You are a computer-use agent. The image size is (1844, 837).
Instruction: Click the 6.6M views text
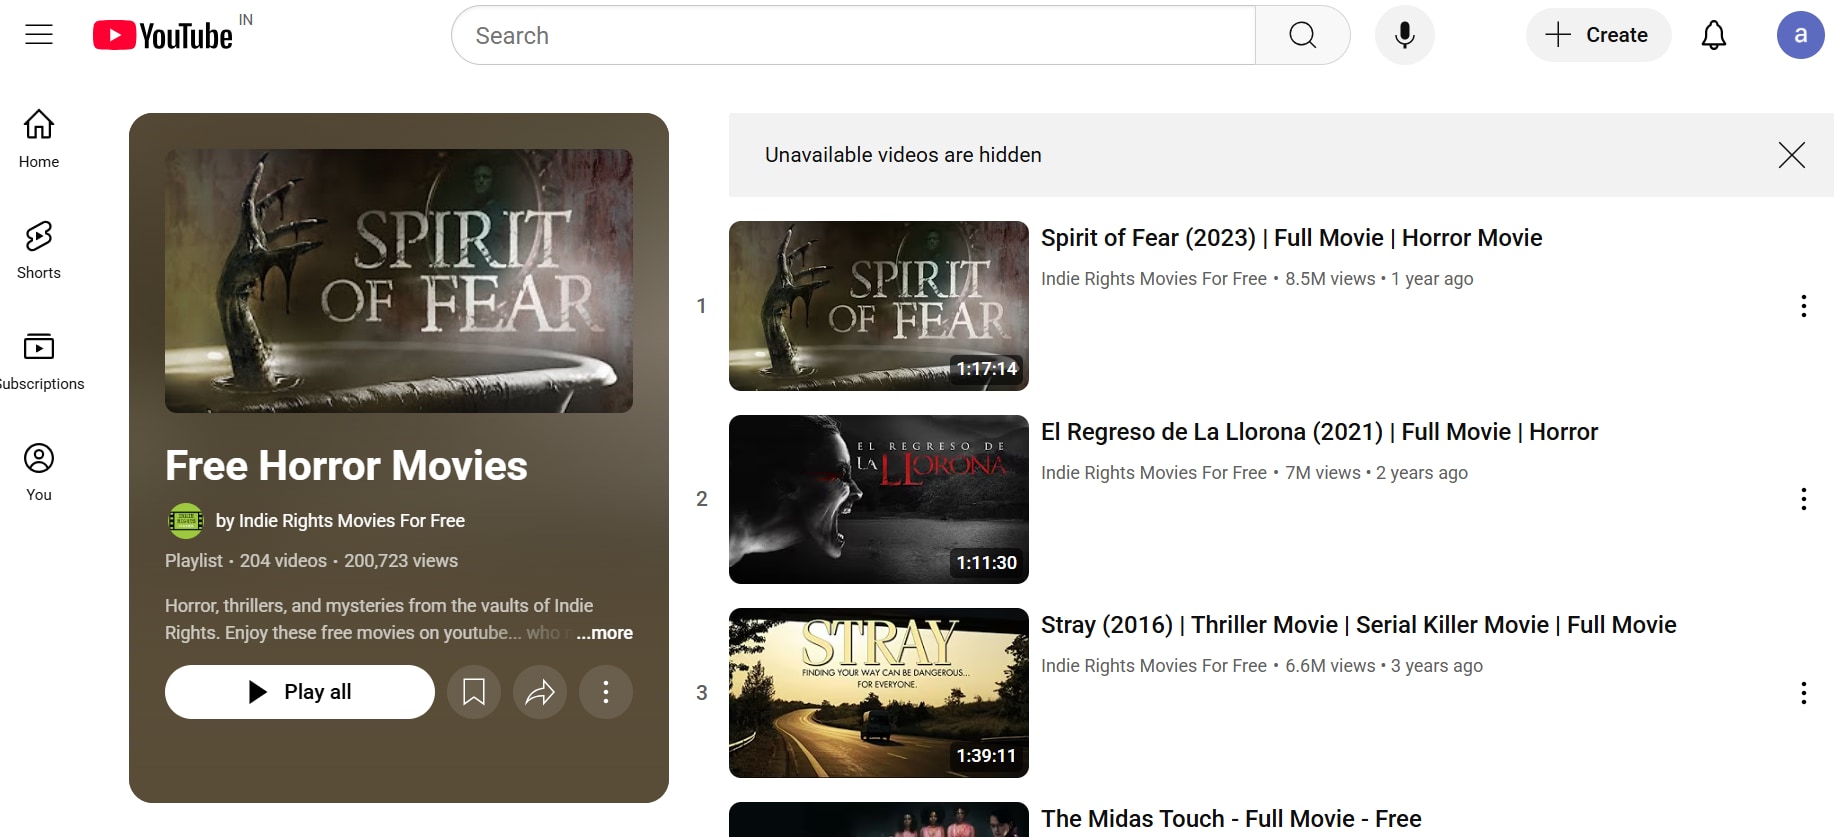(1330, 666)
